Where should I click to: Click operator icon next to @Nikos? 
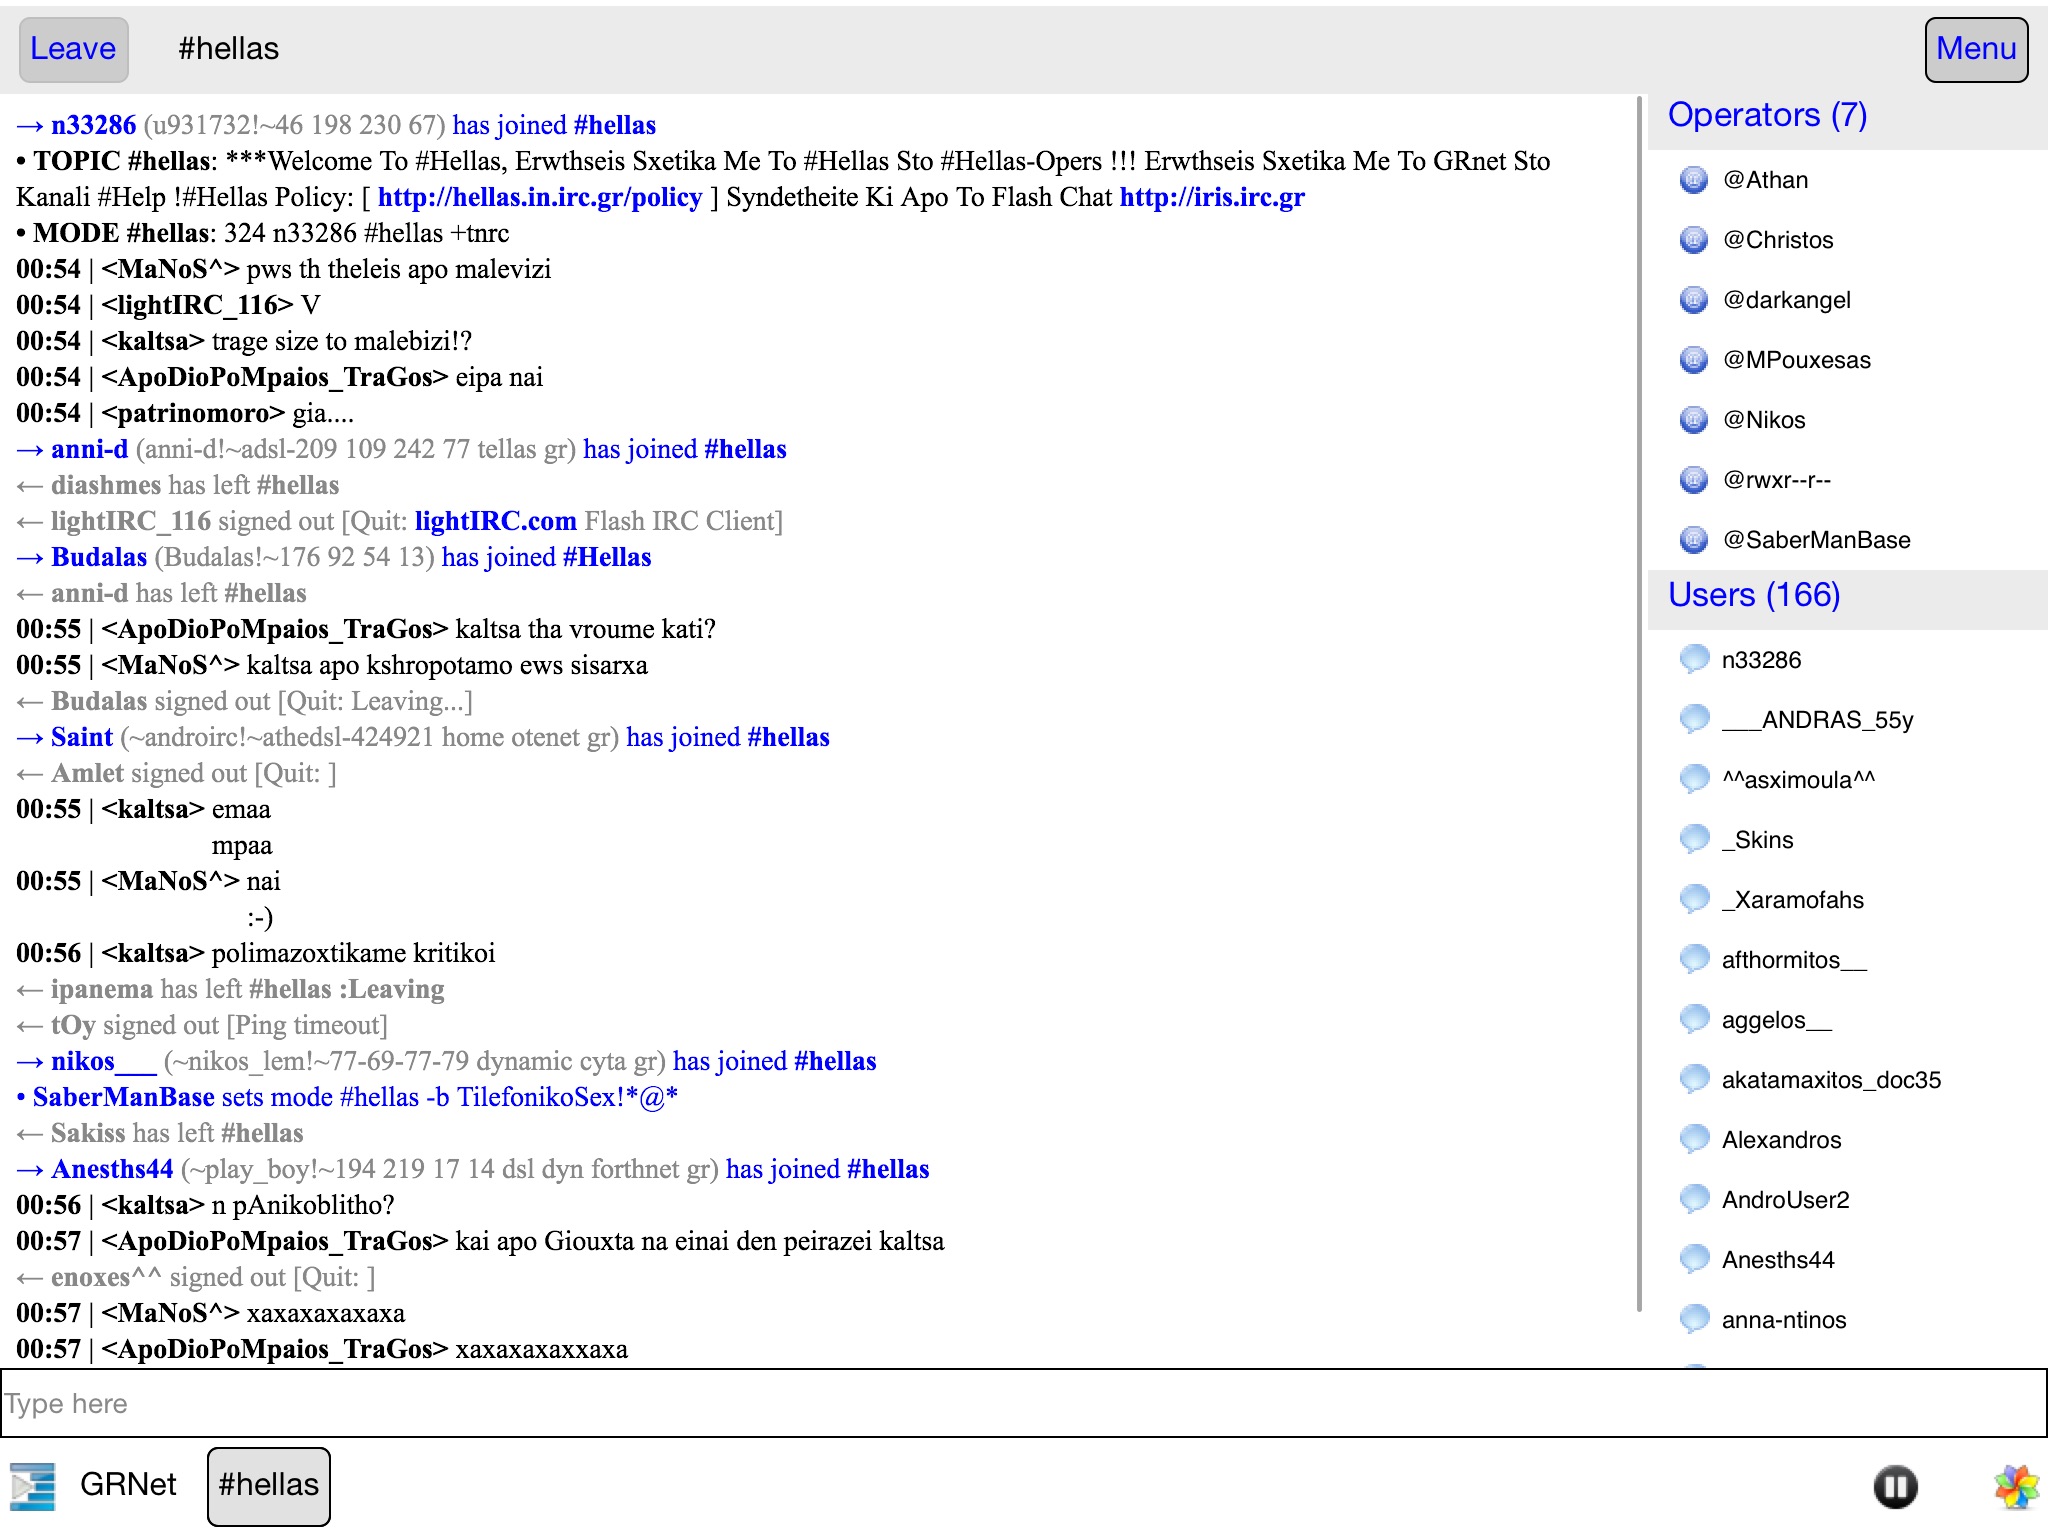click(x=1693, y=420)
